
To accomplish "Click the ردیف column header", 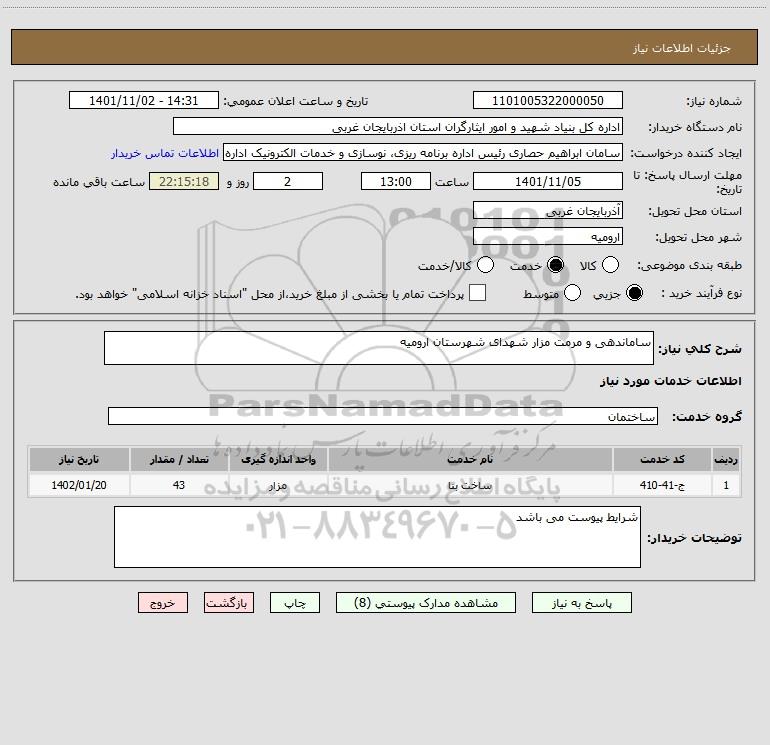I will (x=726, y=459).
